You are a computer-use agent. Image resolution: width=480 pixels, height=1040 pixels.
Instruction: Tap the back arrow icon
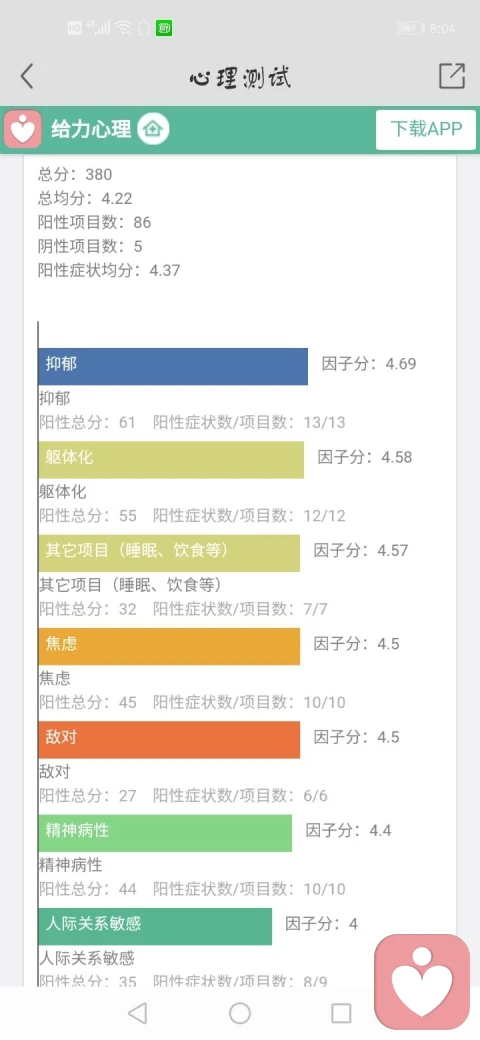27,77
